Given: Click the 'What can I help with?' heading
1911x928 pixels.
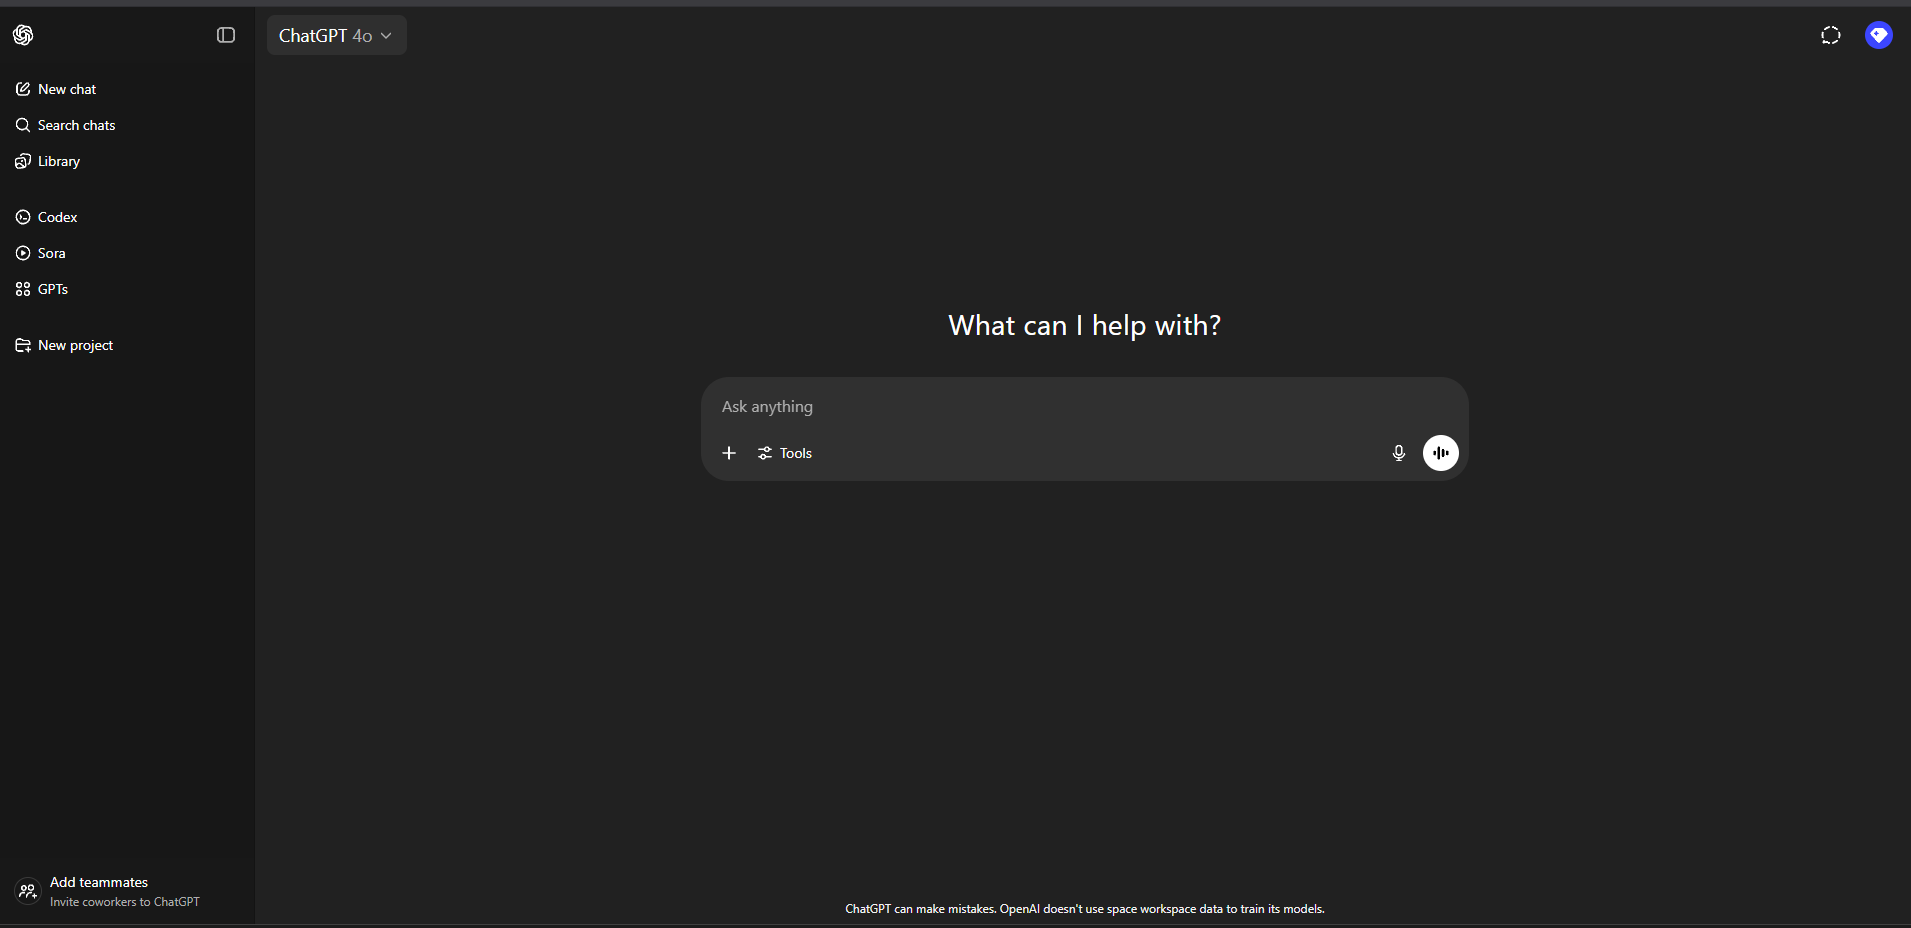Looking at the screenshot, I should (x=1084, y=325).
